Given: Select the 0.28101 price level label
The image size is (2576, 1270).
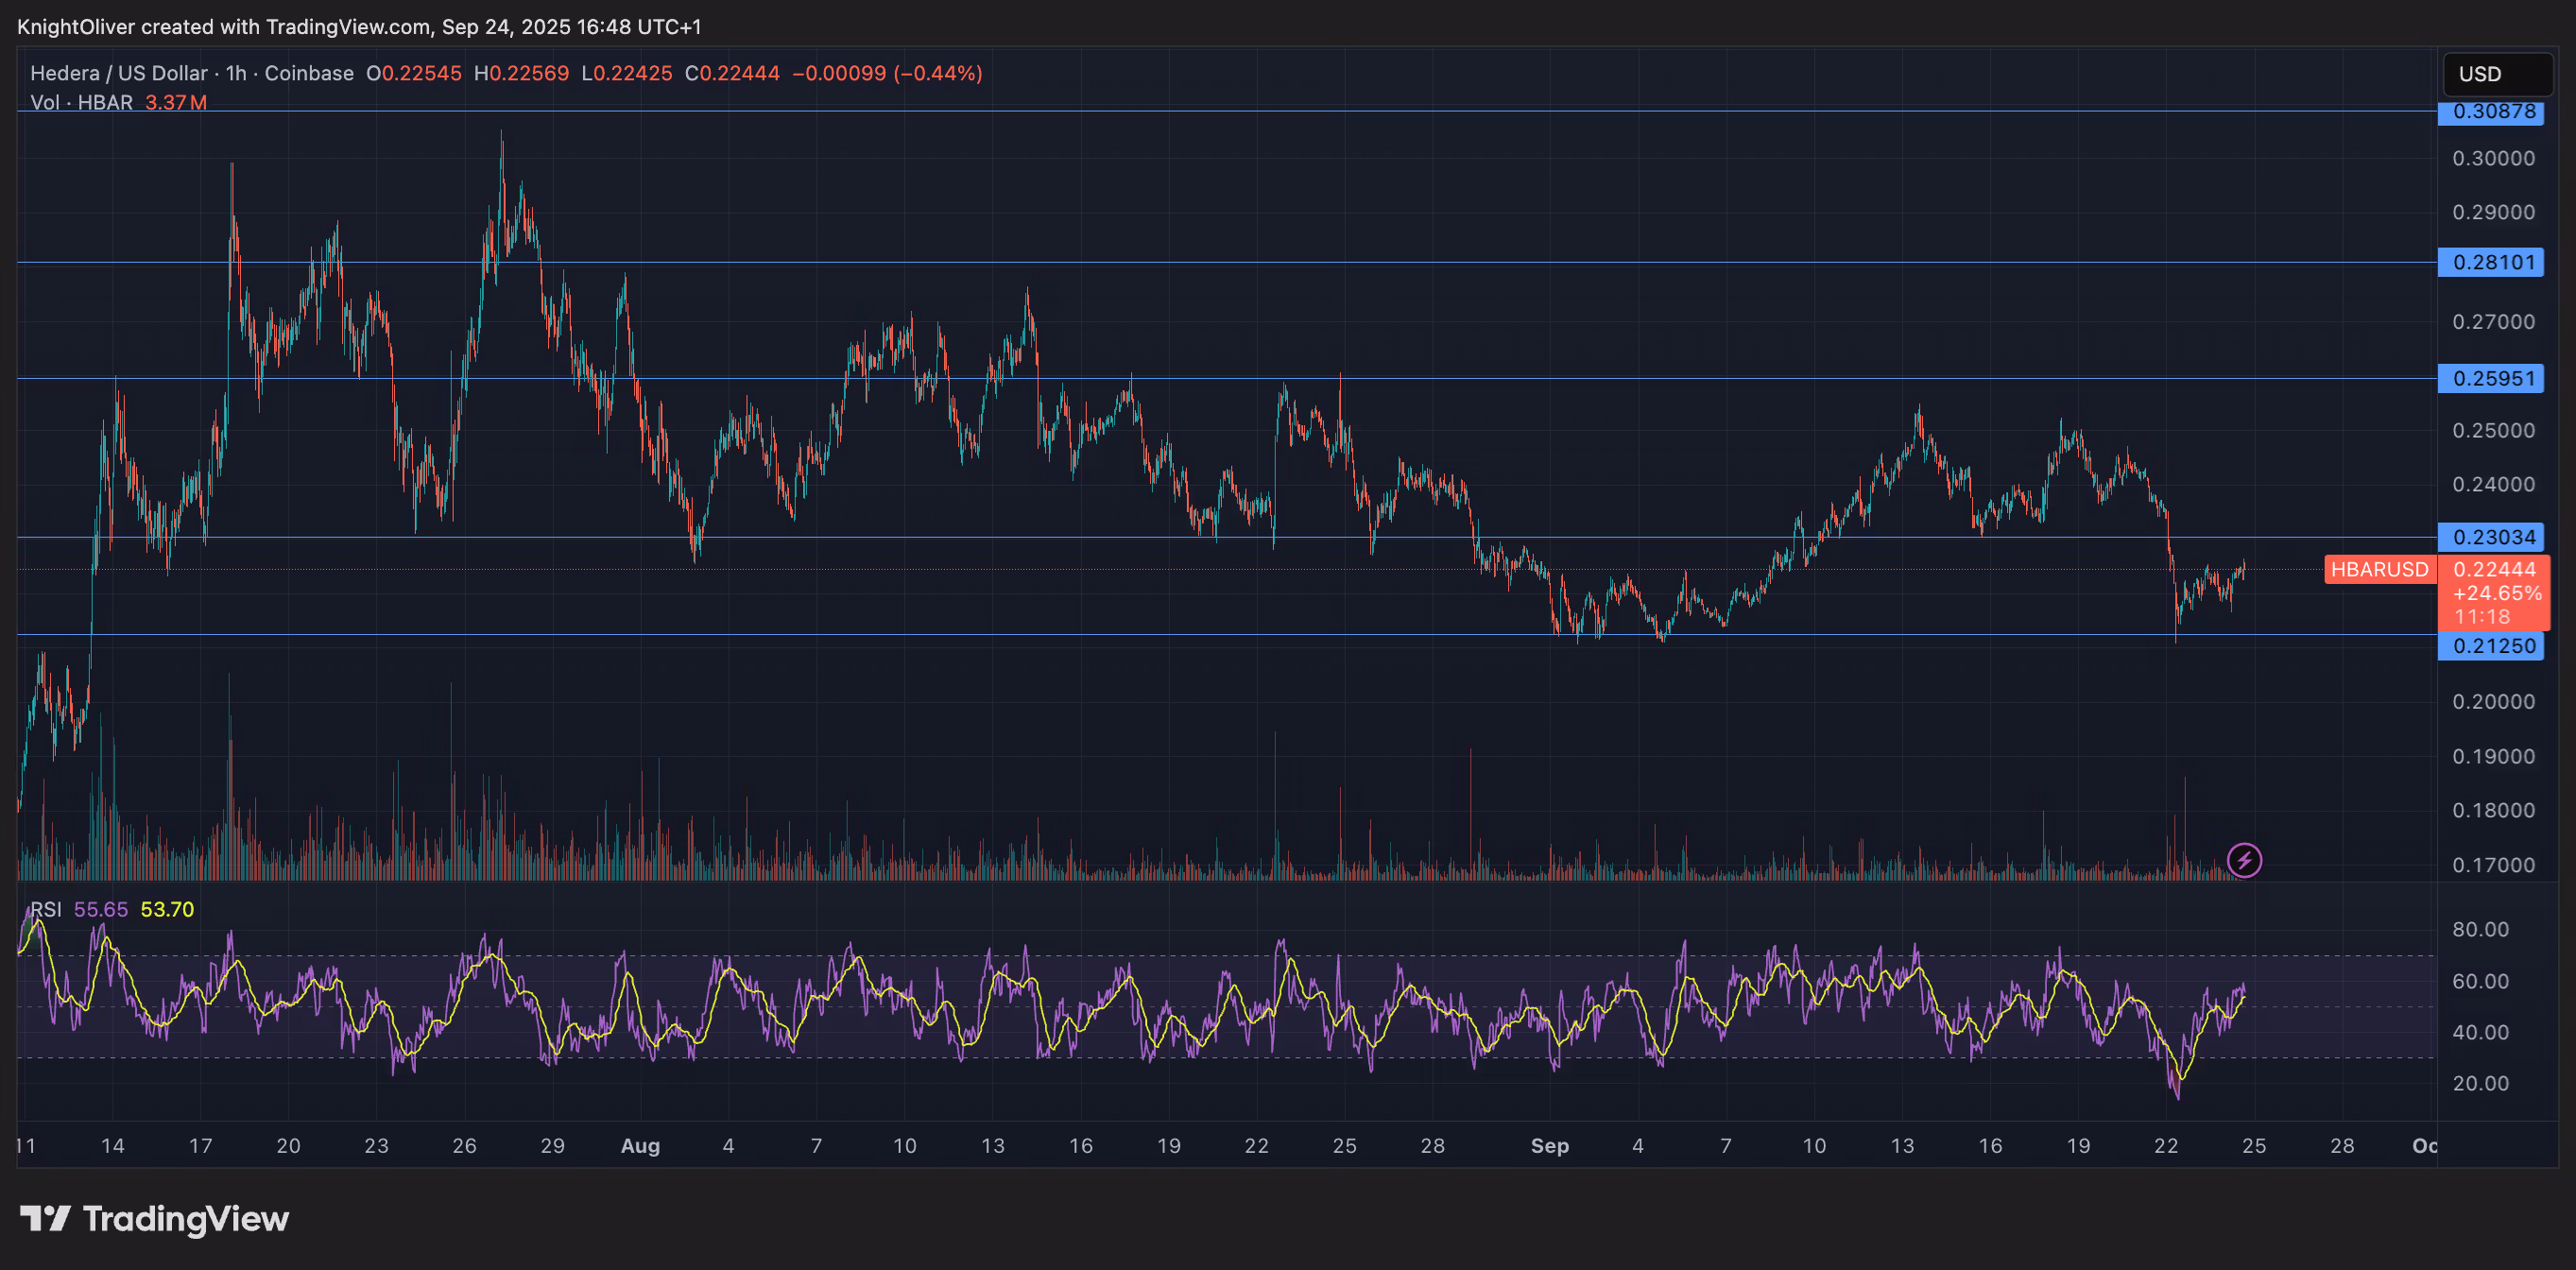Looking at the screenshot, I should coord(2493,262).
